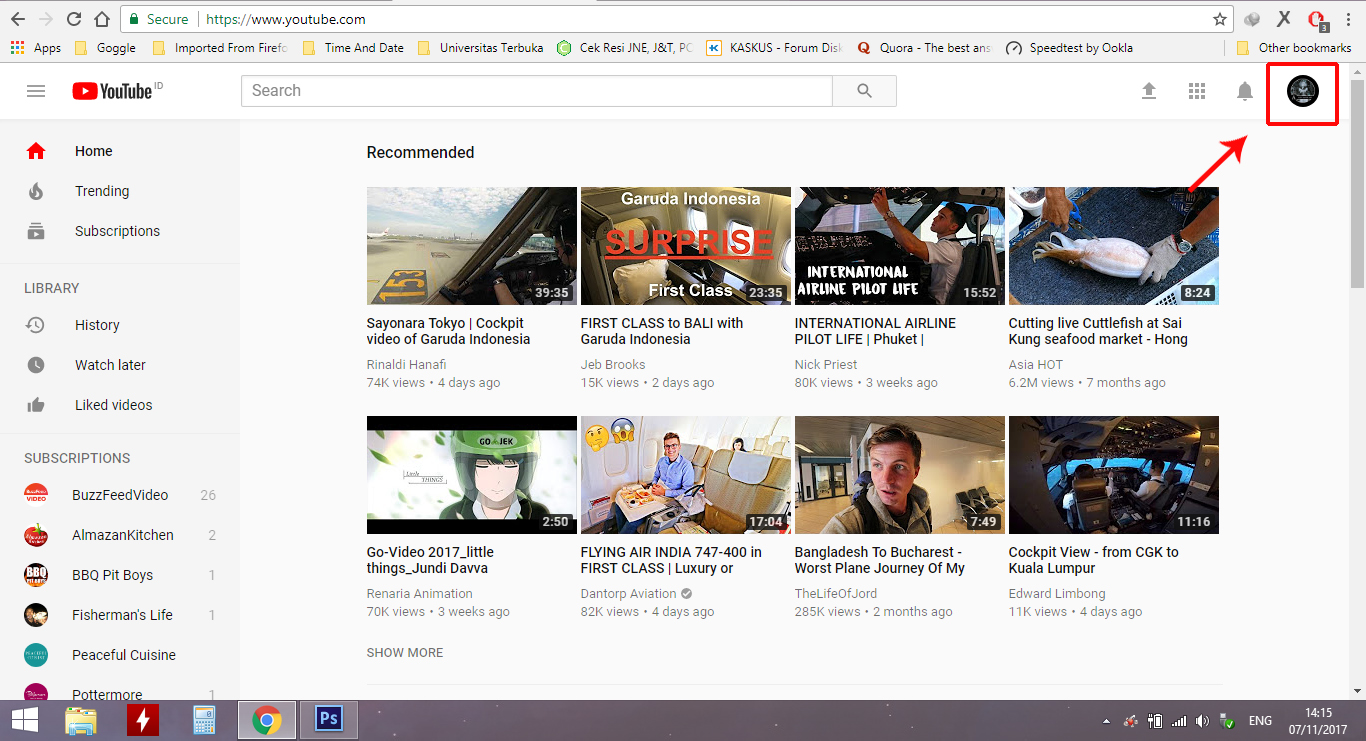The width and height of the screenshot is (1366, 741).
Task: Click the YouTube apps grid icon
Action: tap(1196, 90)
